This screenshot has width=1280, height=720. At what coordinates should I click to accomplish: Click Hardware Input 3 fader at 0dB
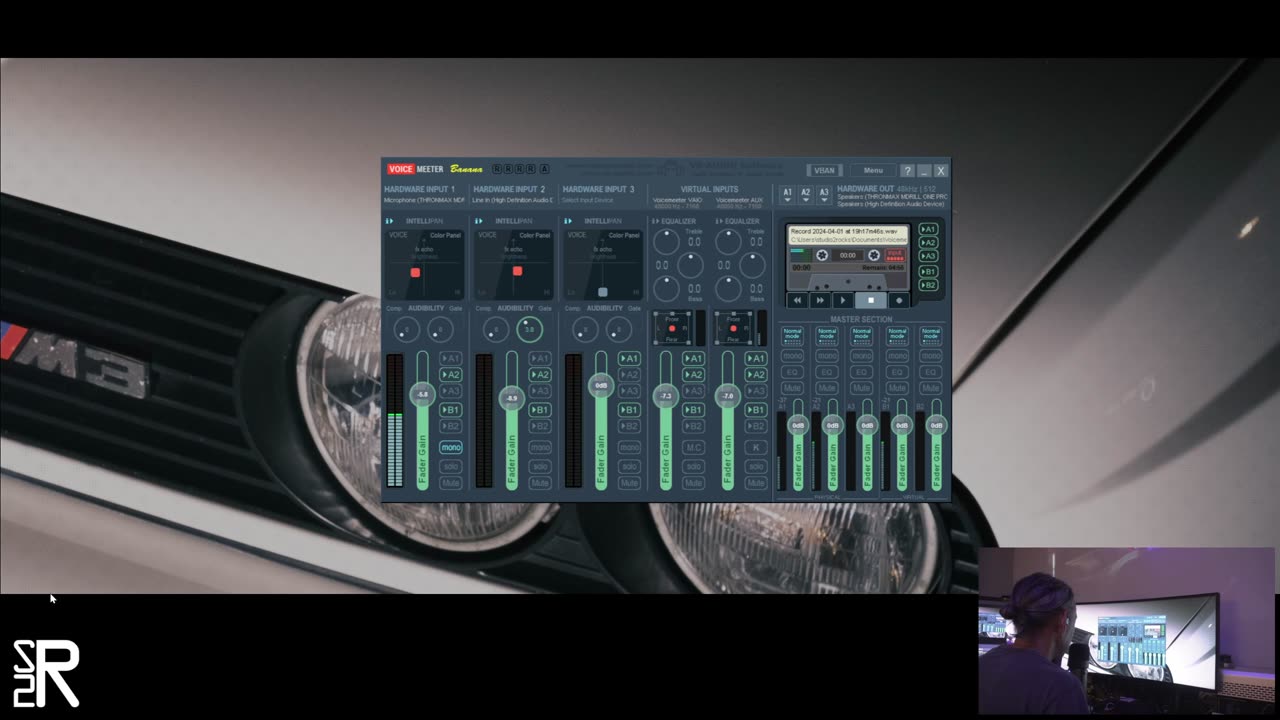click(601, 385)
